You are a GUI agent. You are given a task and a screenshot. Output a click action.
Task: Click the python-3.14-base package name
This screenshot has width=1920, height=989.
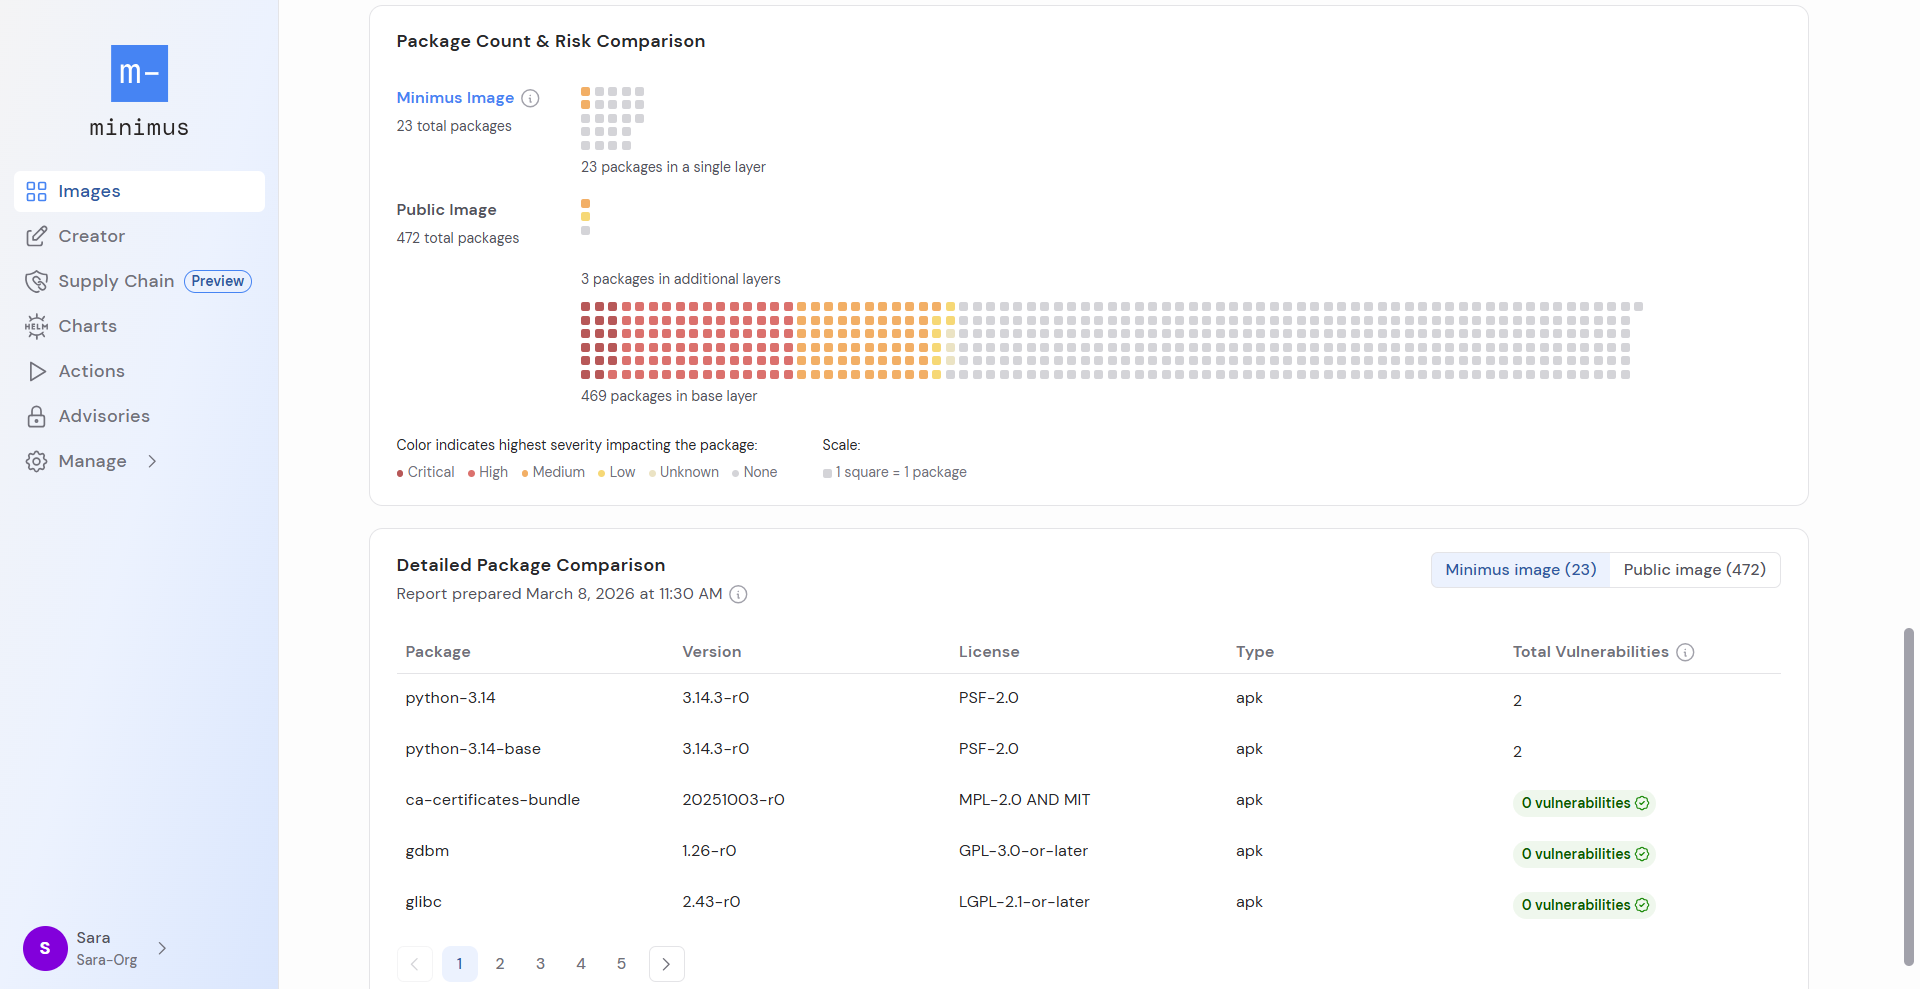(x=473, y=749)
